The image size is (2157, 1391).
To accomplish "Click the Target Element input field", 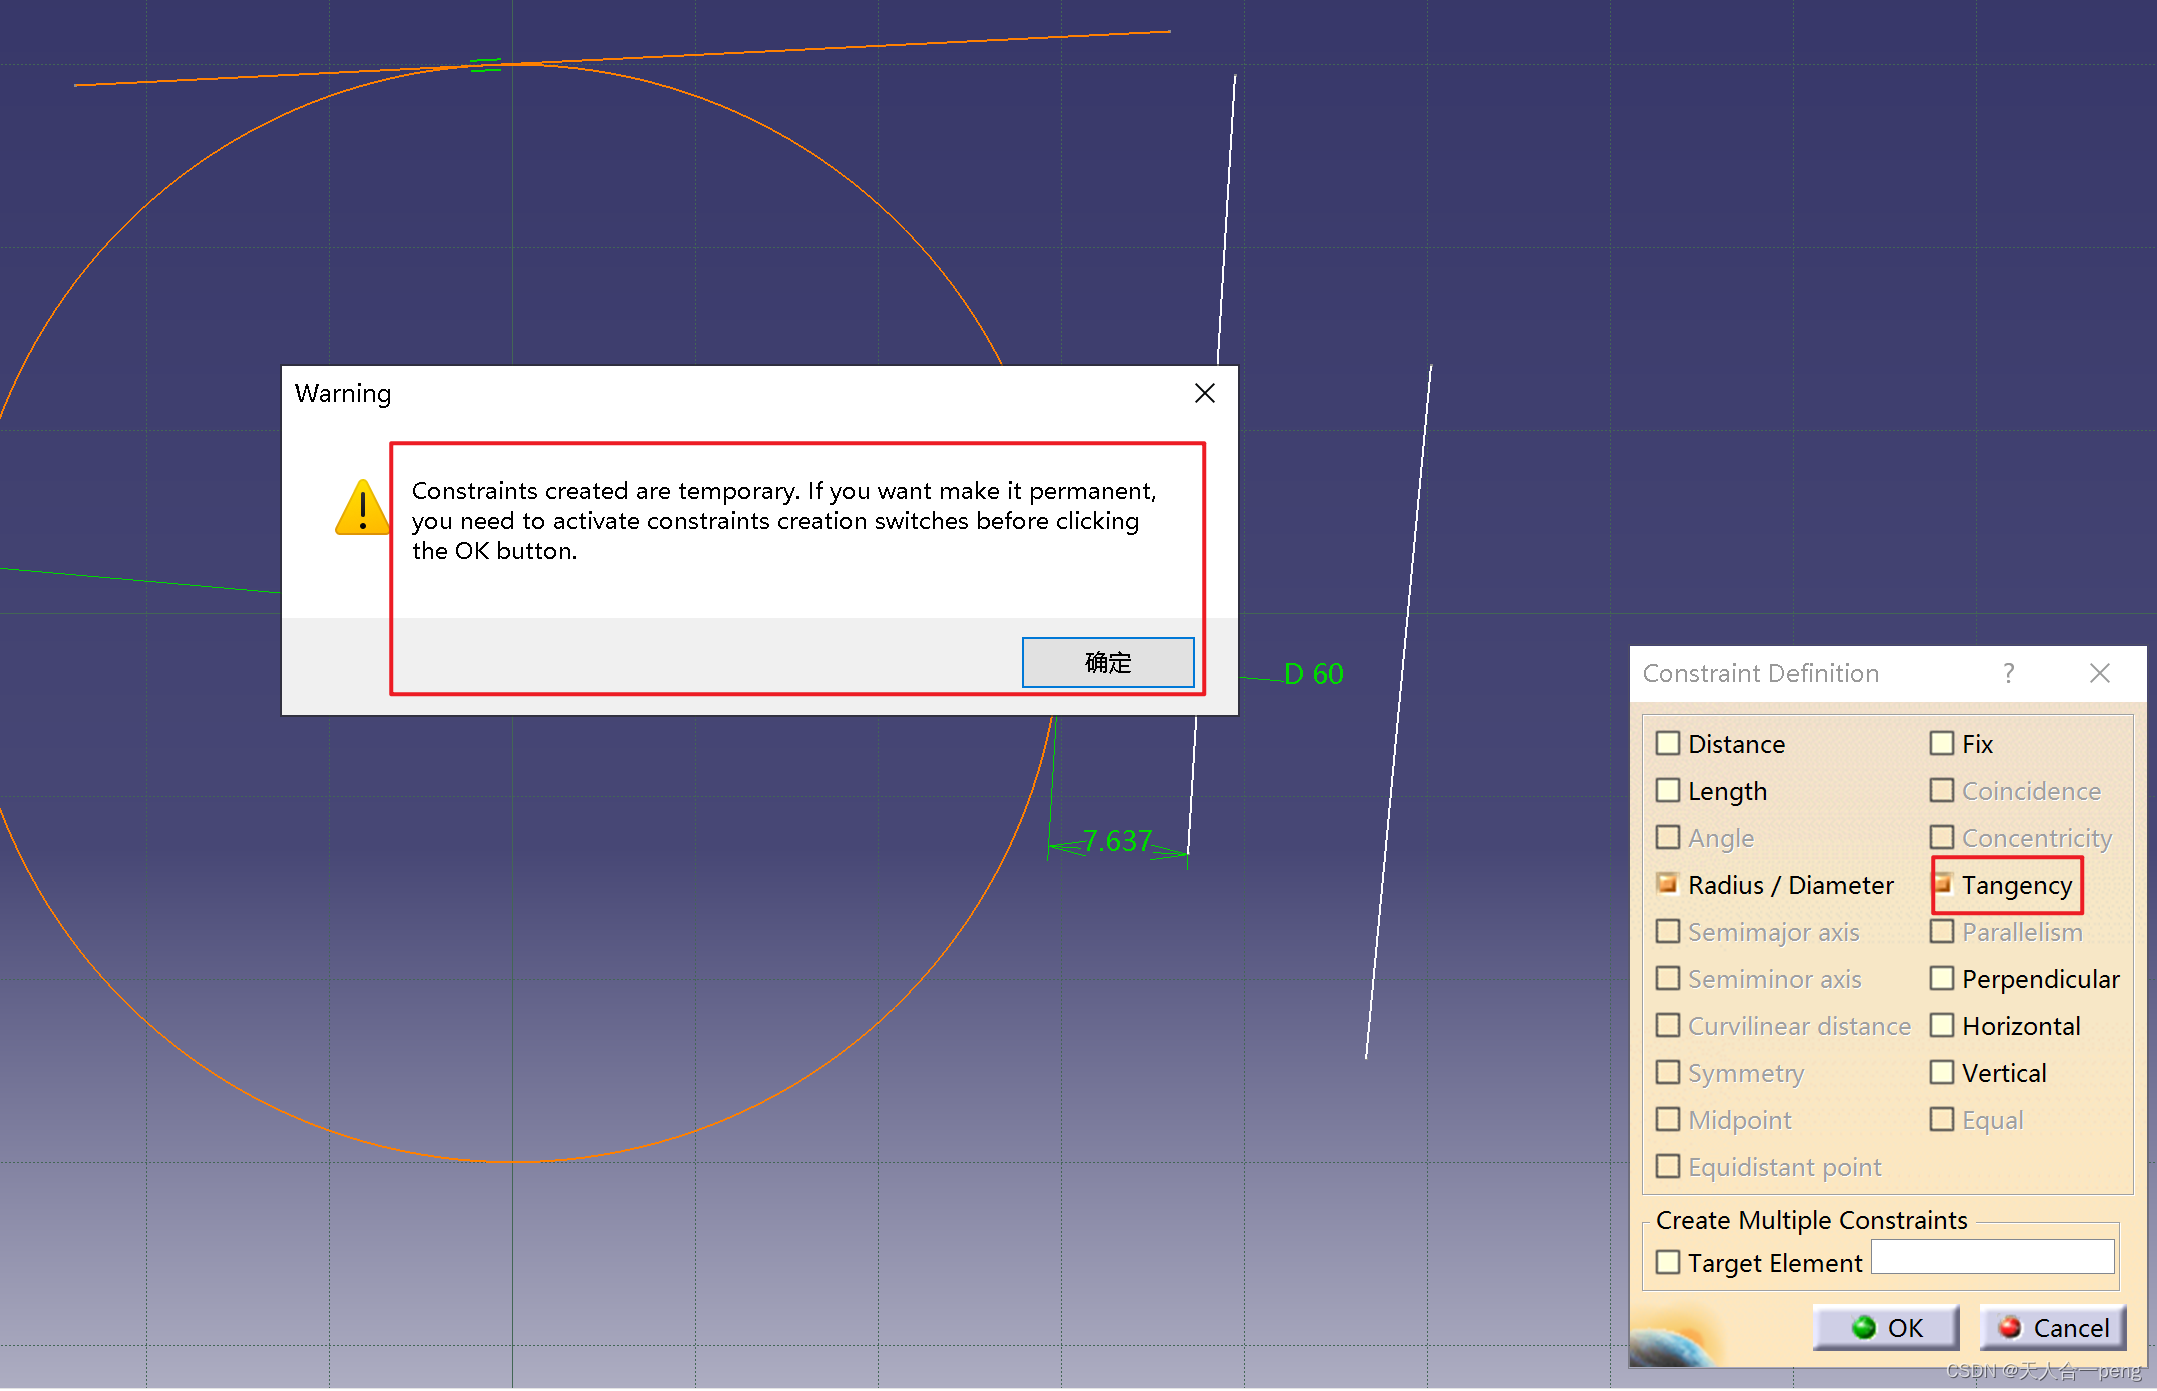I will (1992, 1257).
